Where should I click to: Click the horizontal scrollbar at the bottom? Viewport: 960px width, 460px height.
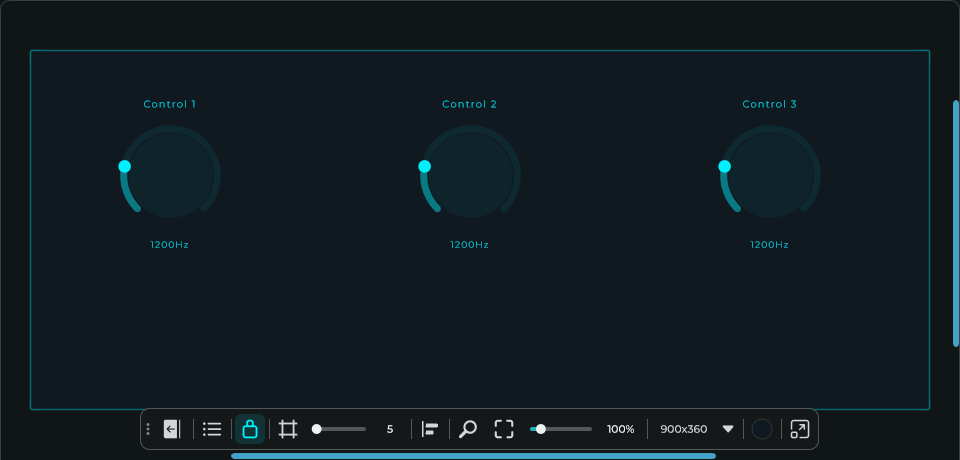[473, 456]
